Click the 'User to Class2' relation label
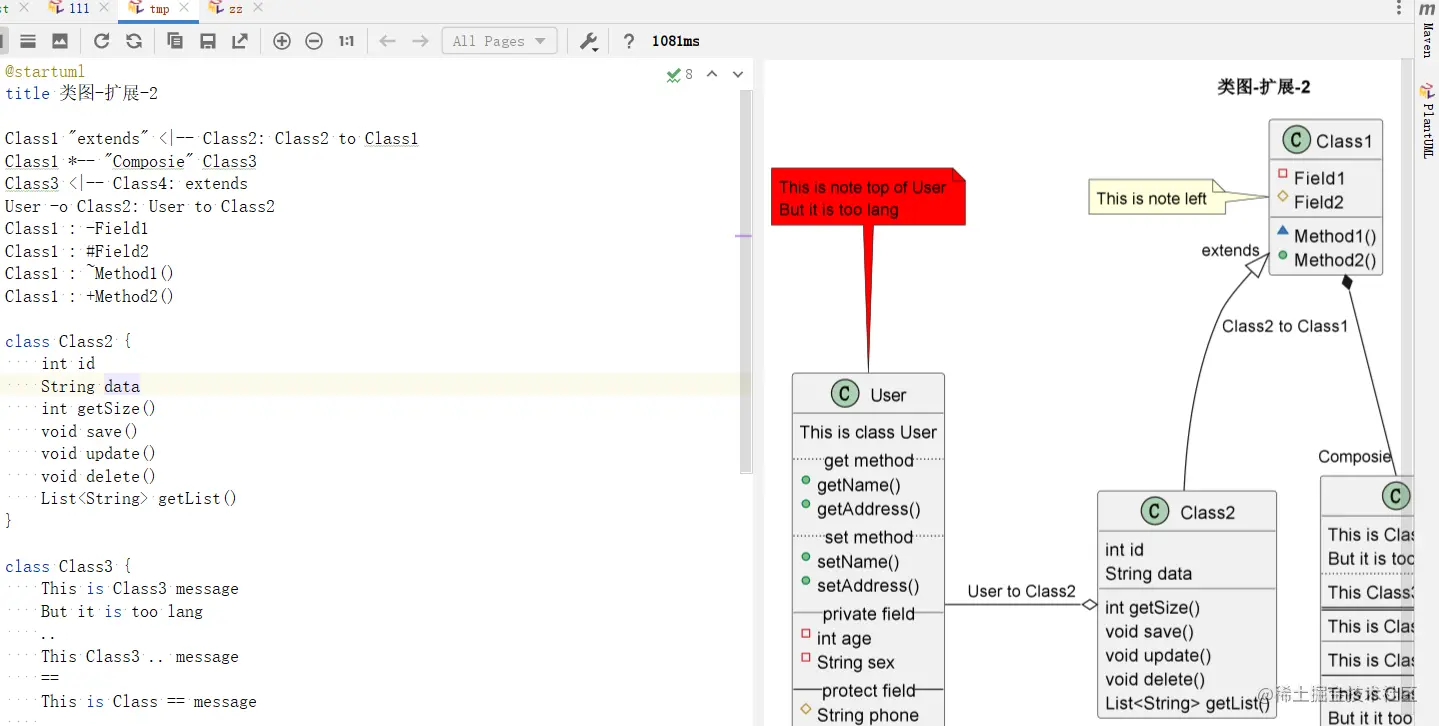Screen dimensions: 1439x726 (x=1021, y=591)
